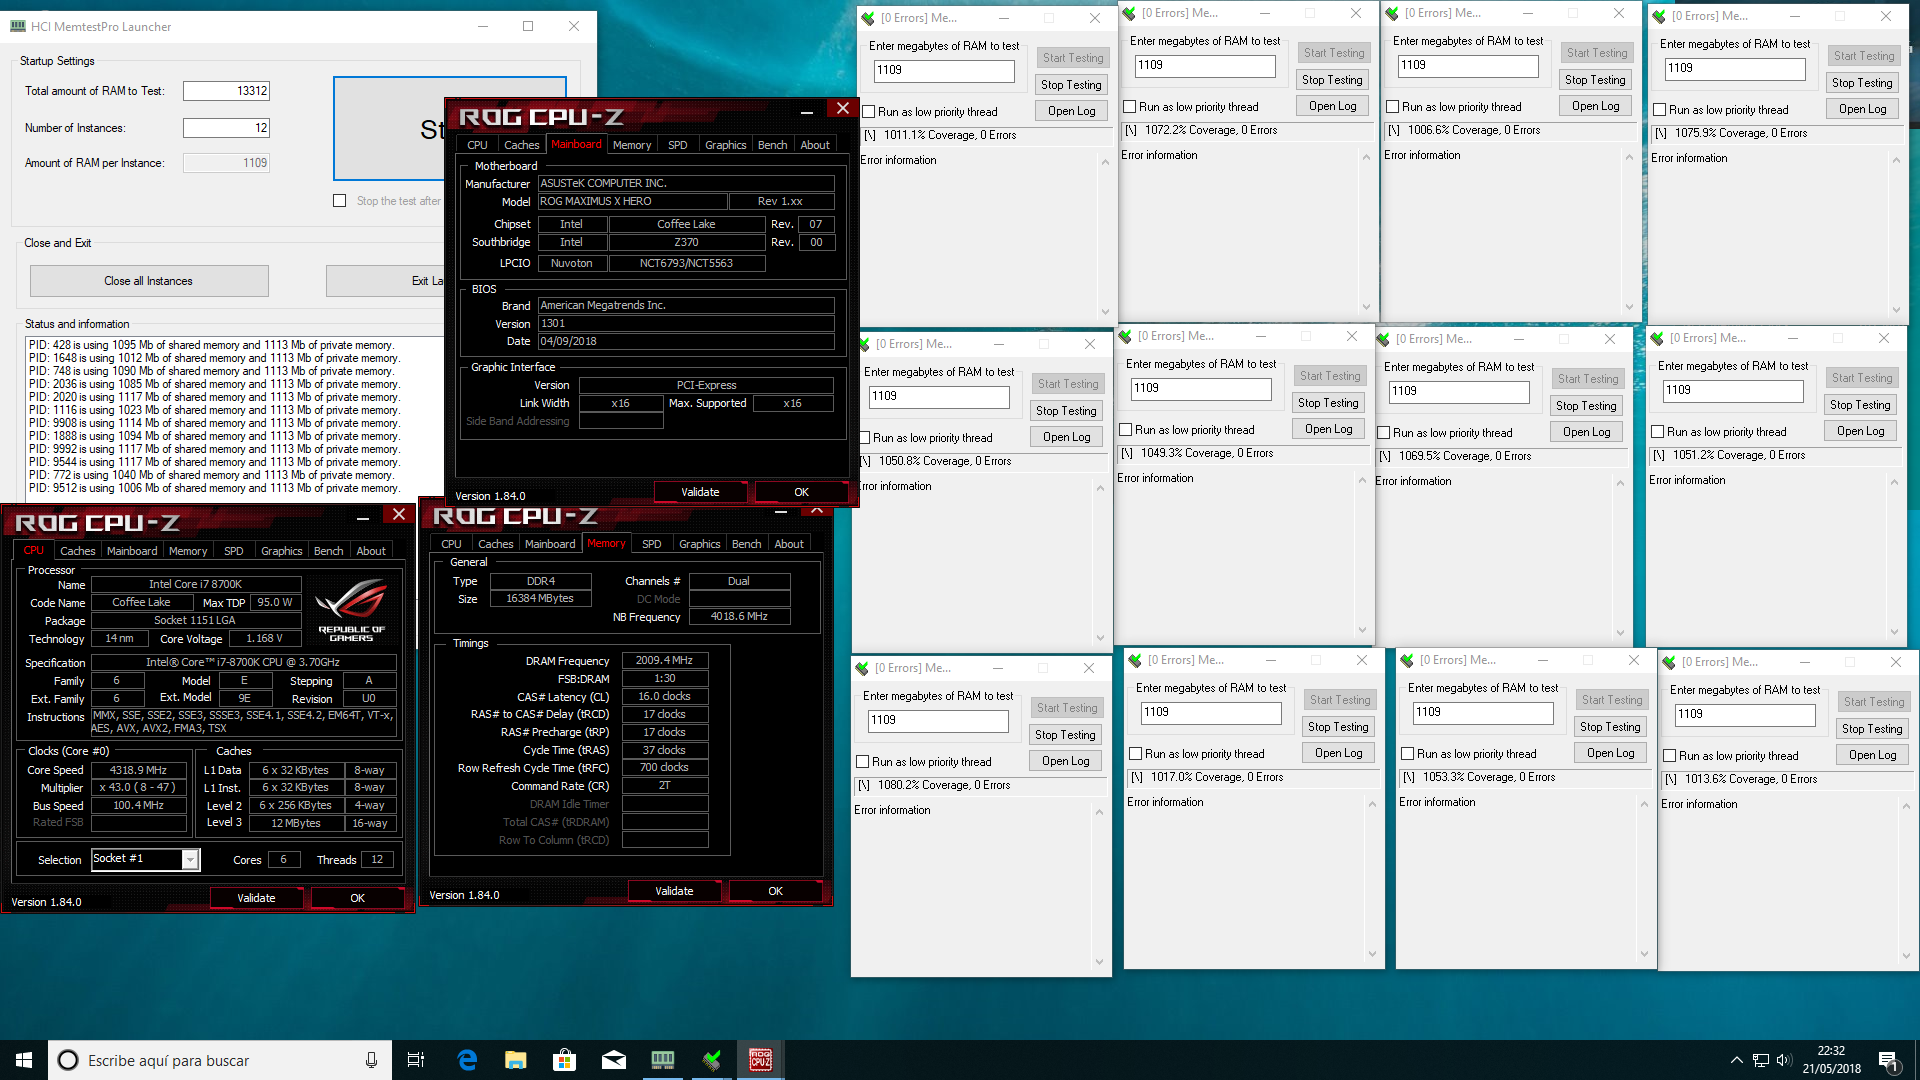Click the Cortana microphone icon

point(371,1060)
